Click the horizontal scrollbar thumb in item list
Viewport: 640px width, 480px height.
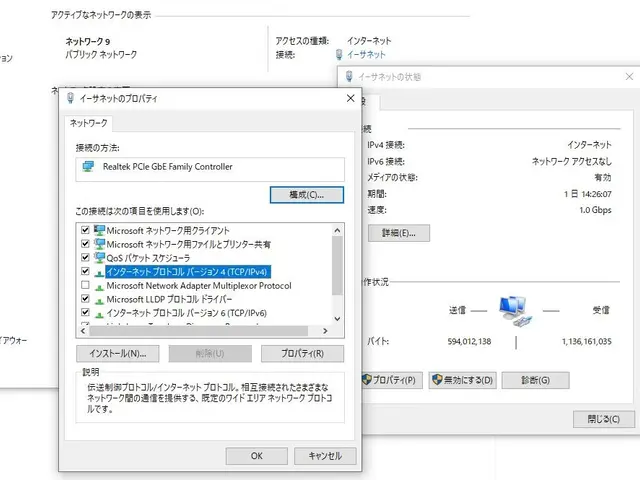tap(198, 331)
